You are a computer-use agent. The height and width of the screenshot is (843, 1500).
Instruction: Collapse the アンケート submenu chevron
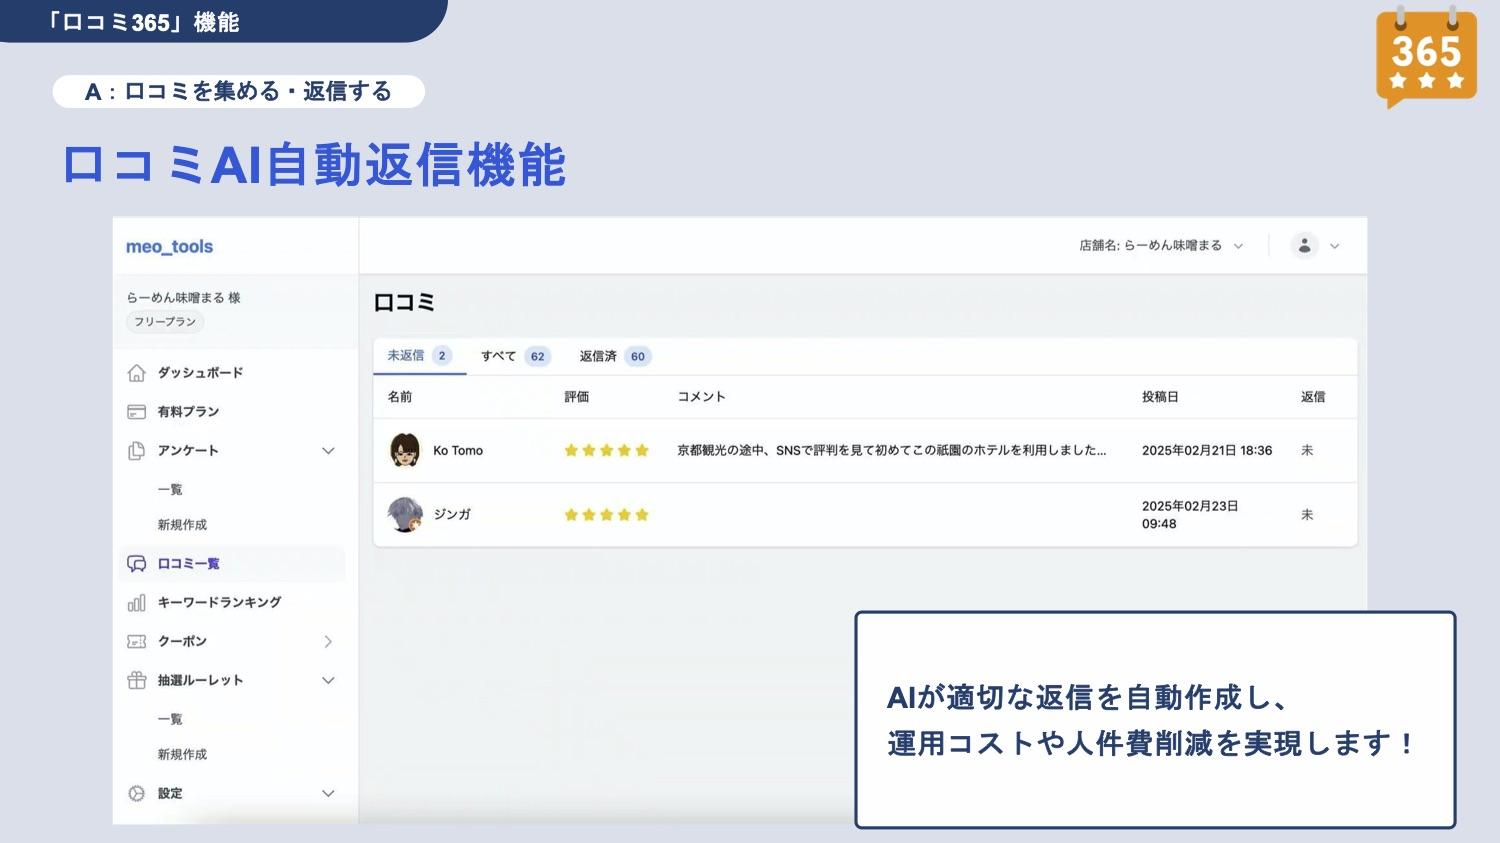coord(328,451)
